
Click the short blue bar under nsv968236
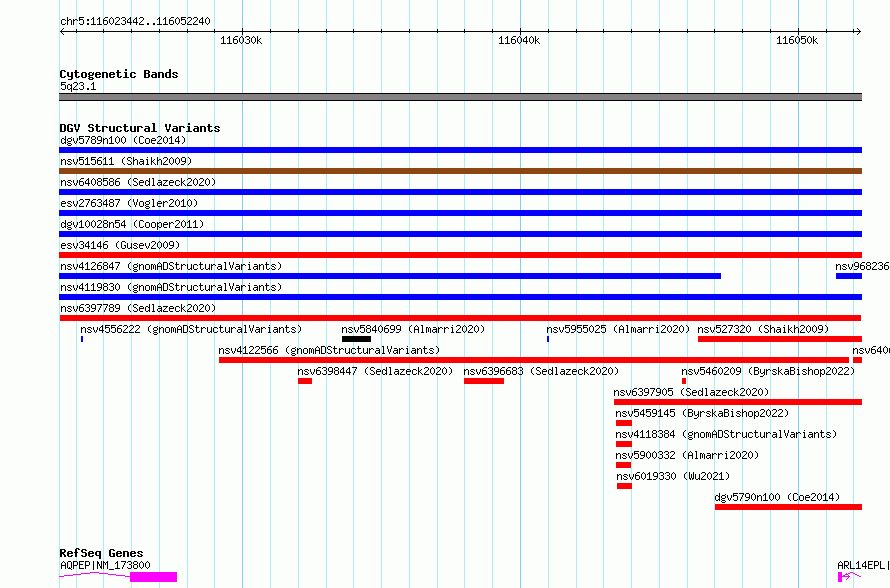(x=849, y=276)
